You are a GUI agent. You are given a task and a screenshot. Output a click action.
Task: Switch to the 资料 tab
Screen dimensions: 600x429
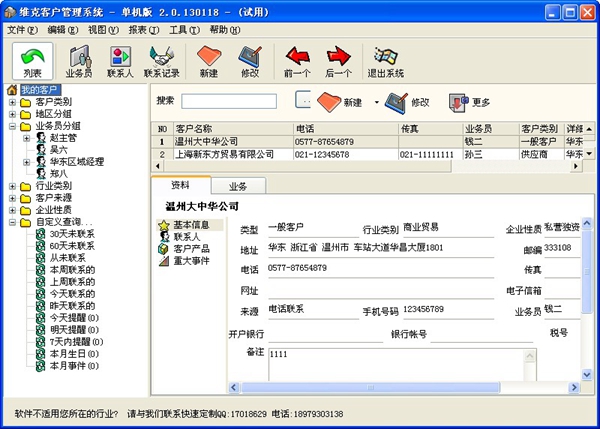point(180,185)
